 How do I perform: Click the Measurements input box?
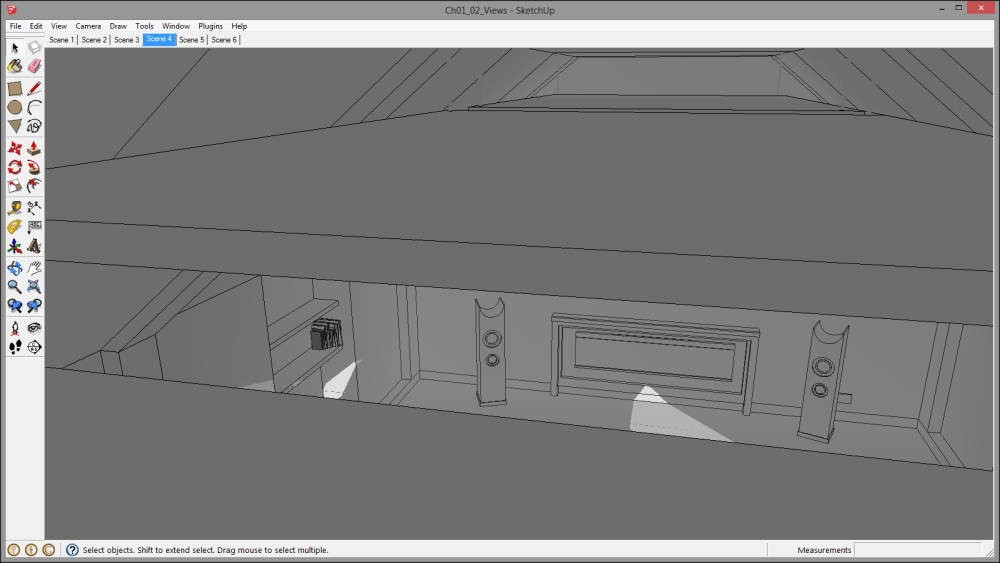pyautogui.click(x=918, y=550)
